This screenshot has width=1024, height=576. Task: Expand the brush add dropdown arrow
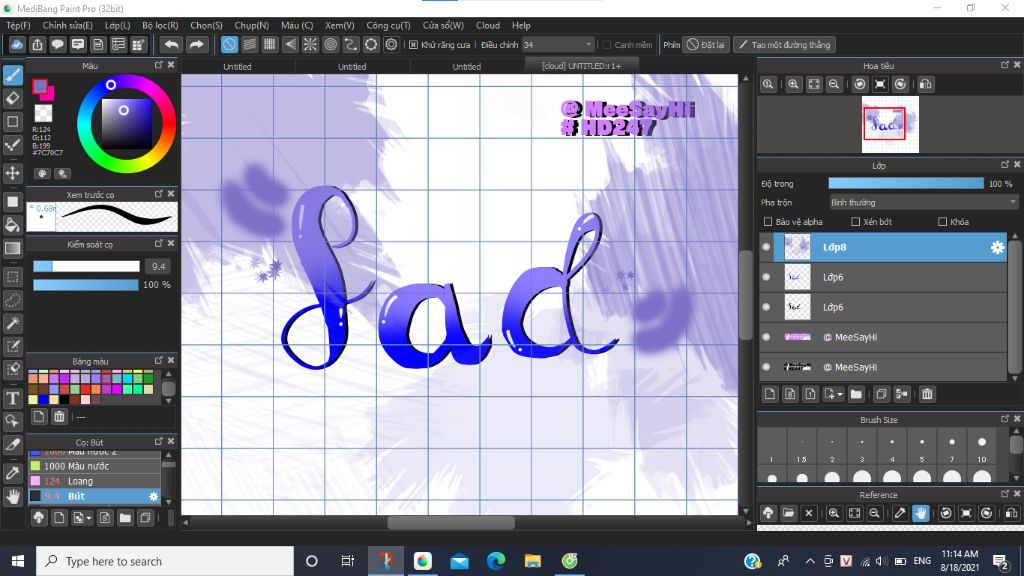(x=89, y=519)
